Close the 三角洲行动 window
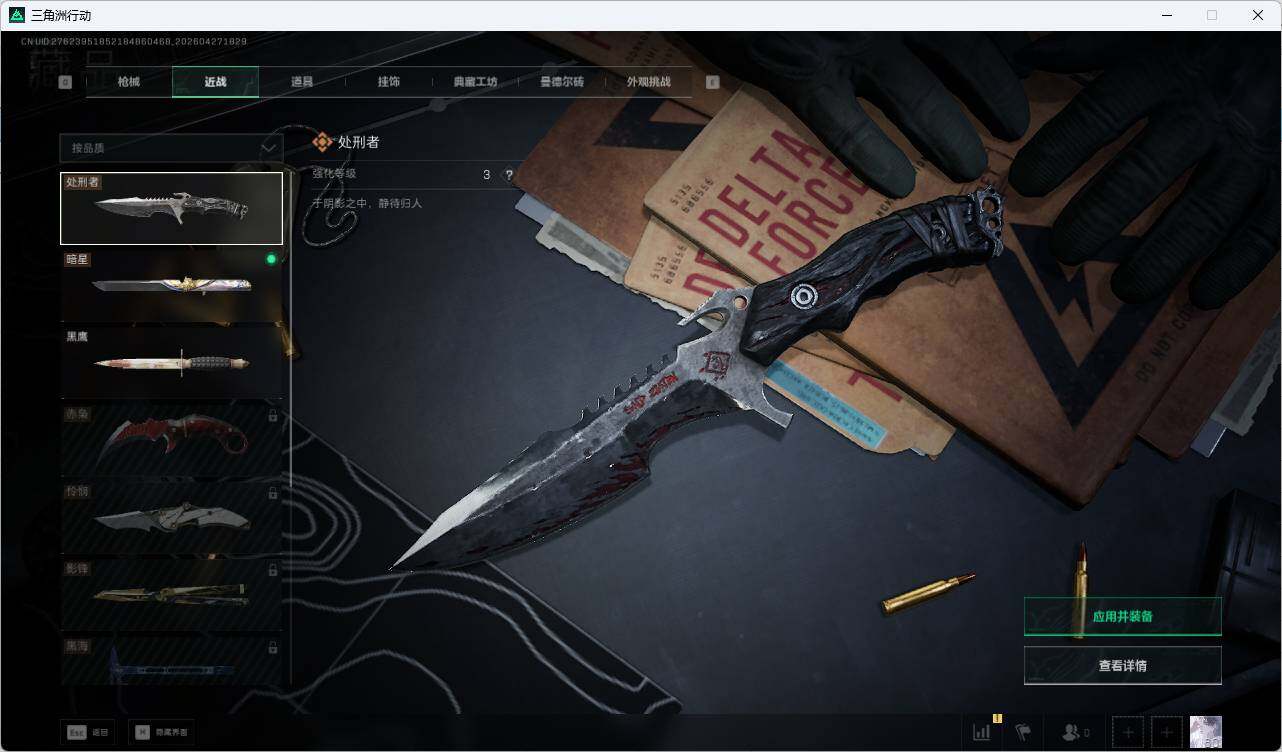Viewport: 1282px width, 752px height. point(1258,15)
